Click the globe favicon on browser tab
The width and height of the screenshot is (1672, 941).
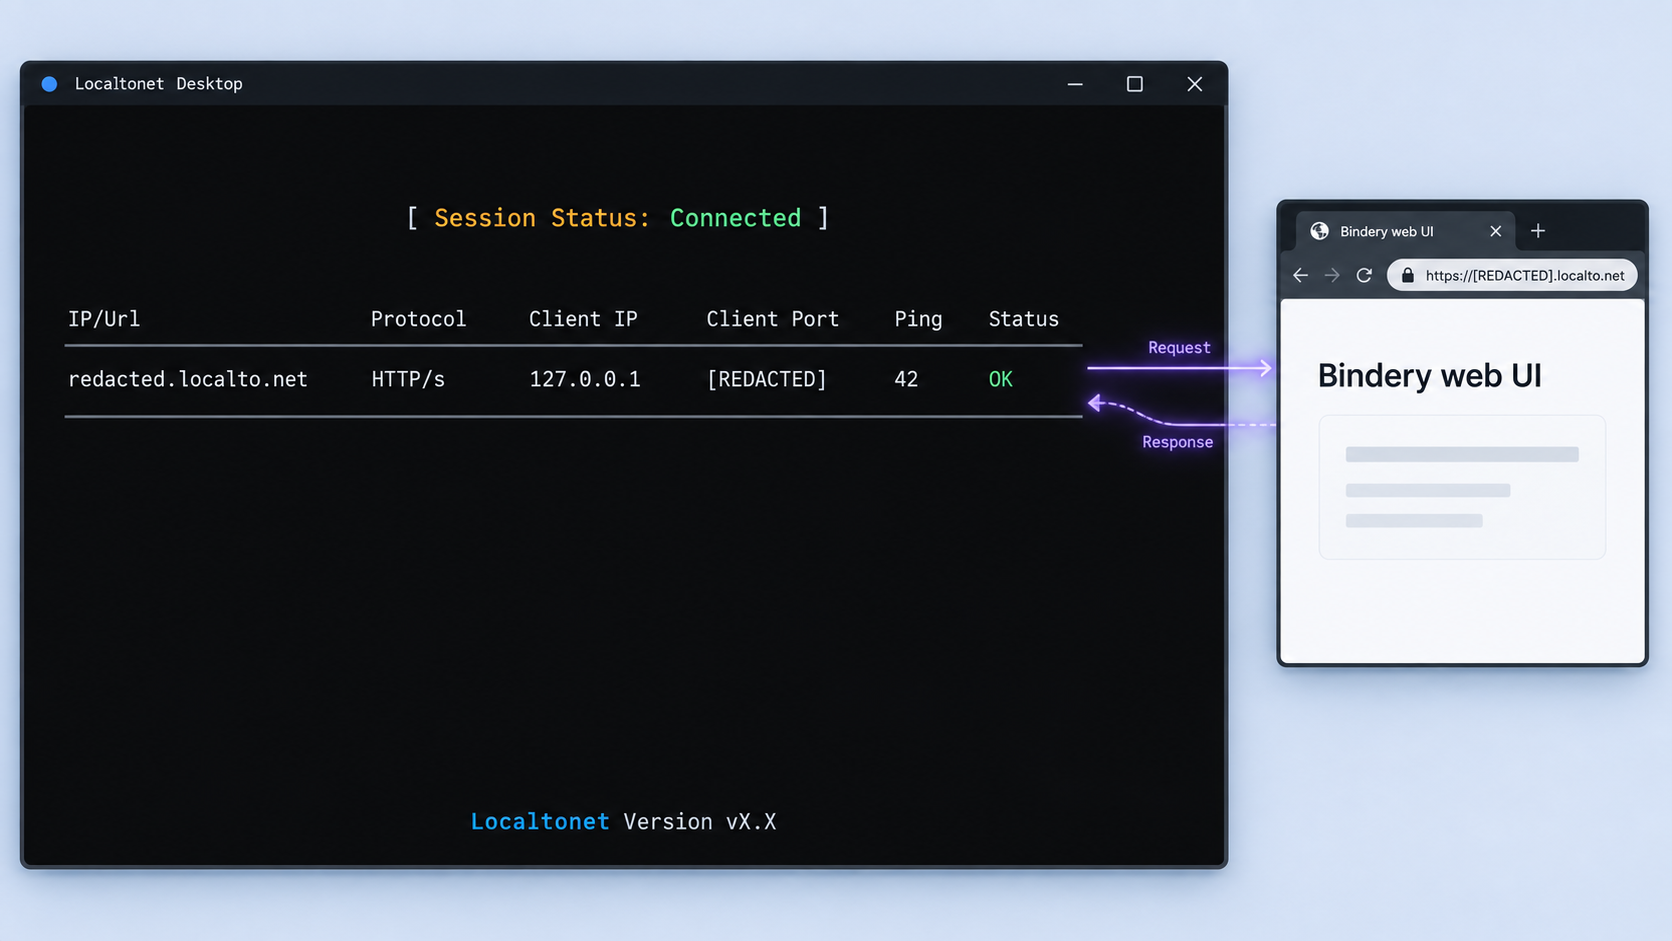point(1320,231)
